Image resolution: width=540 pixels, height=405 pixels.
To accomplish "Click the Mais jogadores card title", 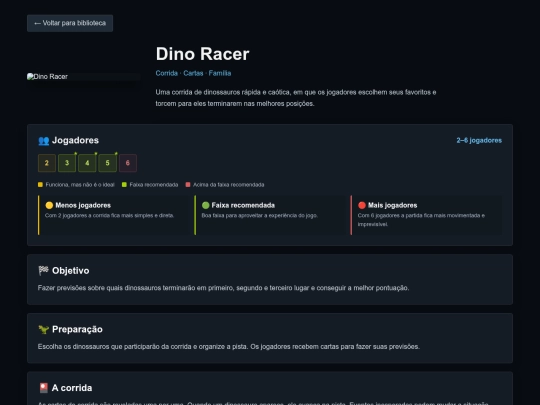I will pyautogui.click(x=393, y=205).
